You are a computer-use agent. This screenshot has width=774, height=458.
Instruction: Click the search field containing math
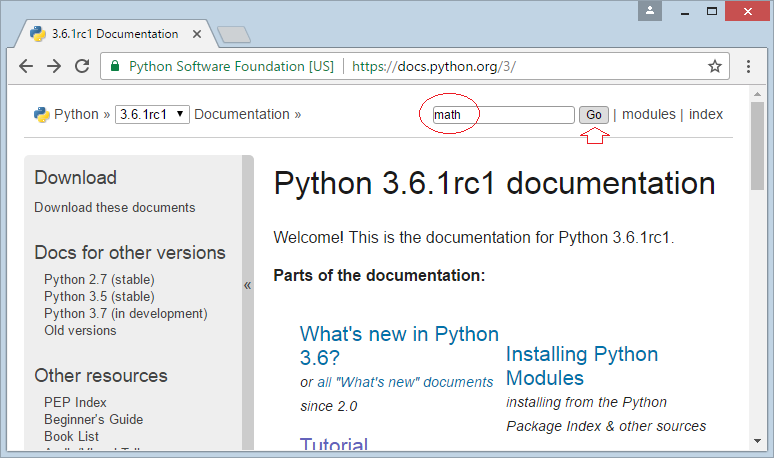503,115
